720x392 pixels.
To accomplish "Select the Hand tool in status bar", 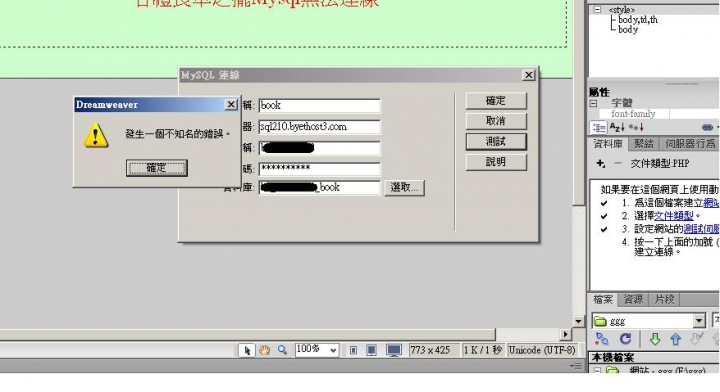I will click(264, 351).
